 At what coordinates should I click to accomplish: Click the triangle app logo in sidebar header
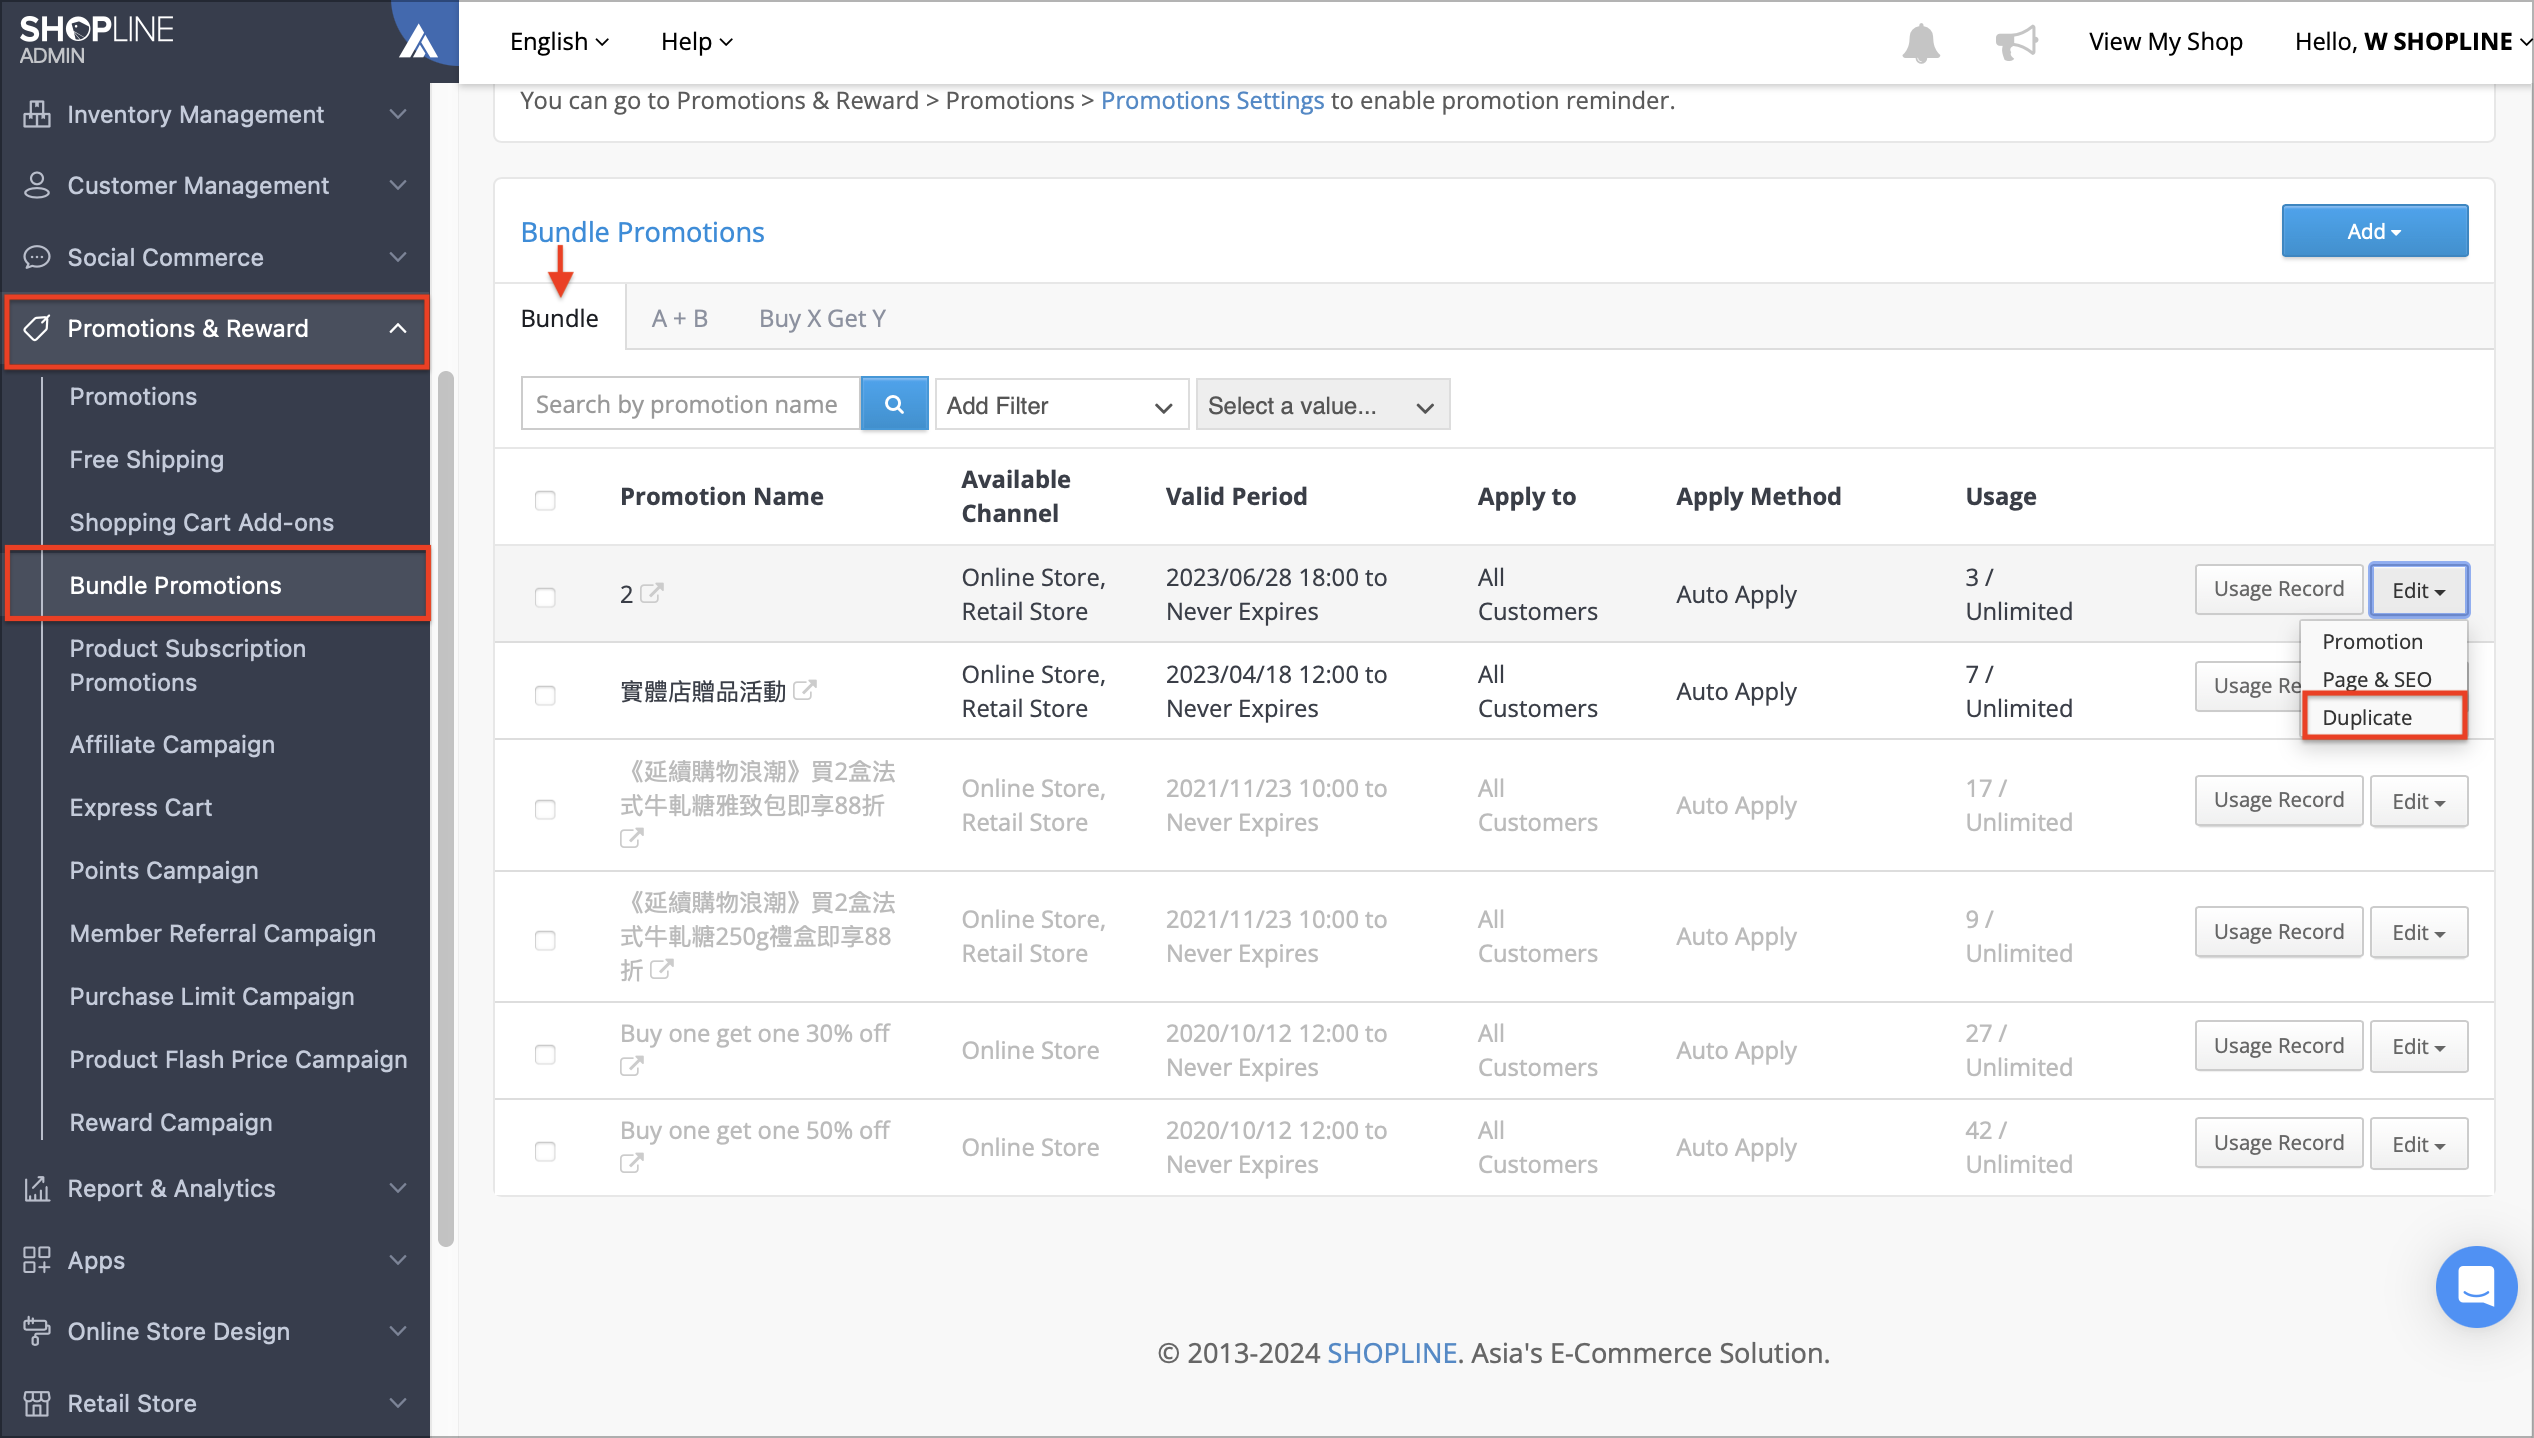[418, 42]
